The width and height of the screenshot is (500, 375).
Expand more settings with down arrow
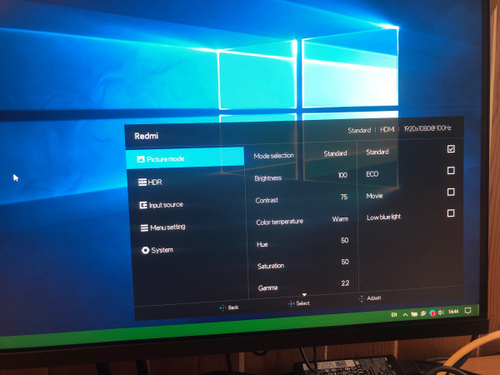pos(304,295)
